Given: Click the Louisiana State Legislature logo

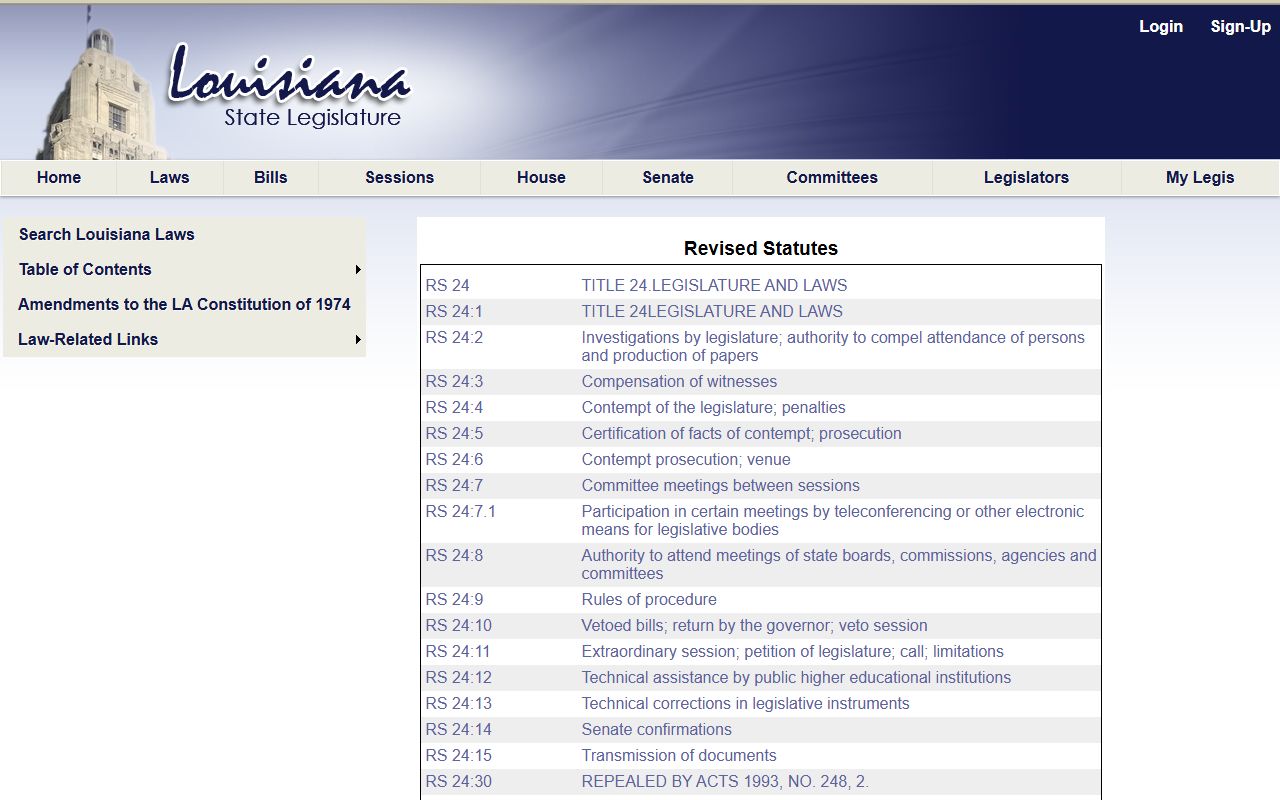Looking at the screenshot, I should click(x=290, y=87).
